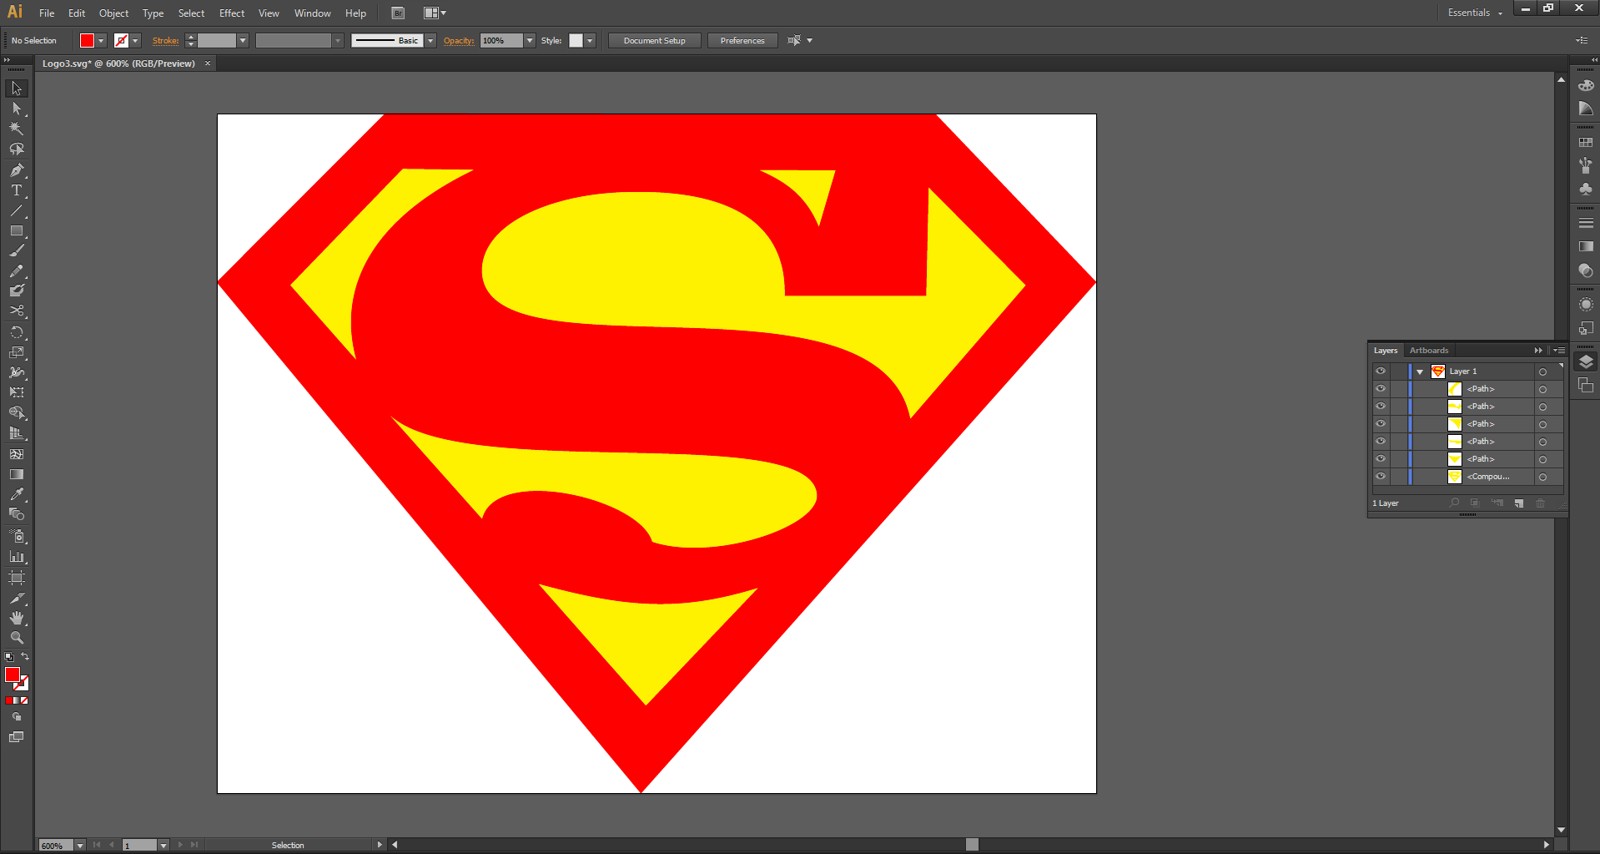The image size is (1600, 854).
Task: Open the zoom level dropdown at 600%
Action: (80, 846)
